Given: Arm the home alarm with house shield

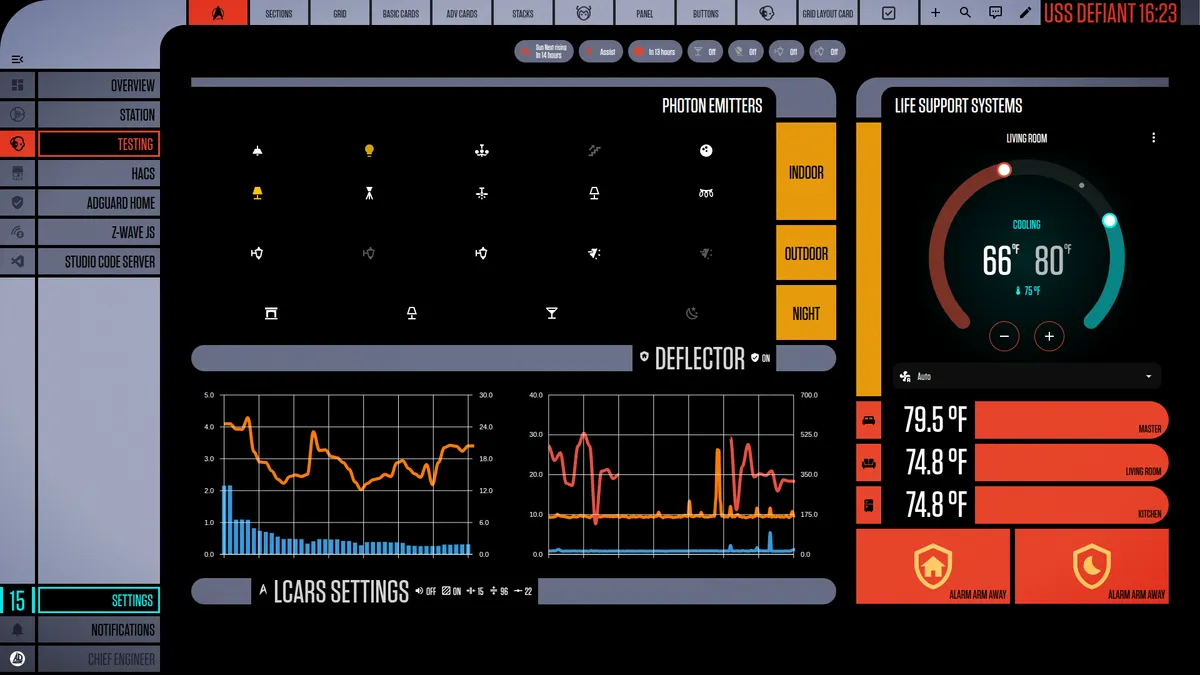Looking at the screenshot, I should click(x=933, y=566).
